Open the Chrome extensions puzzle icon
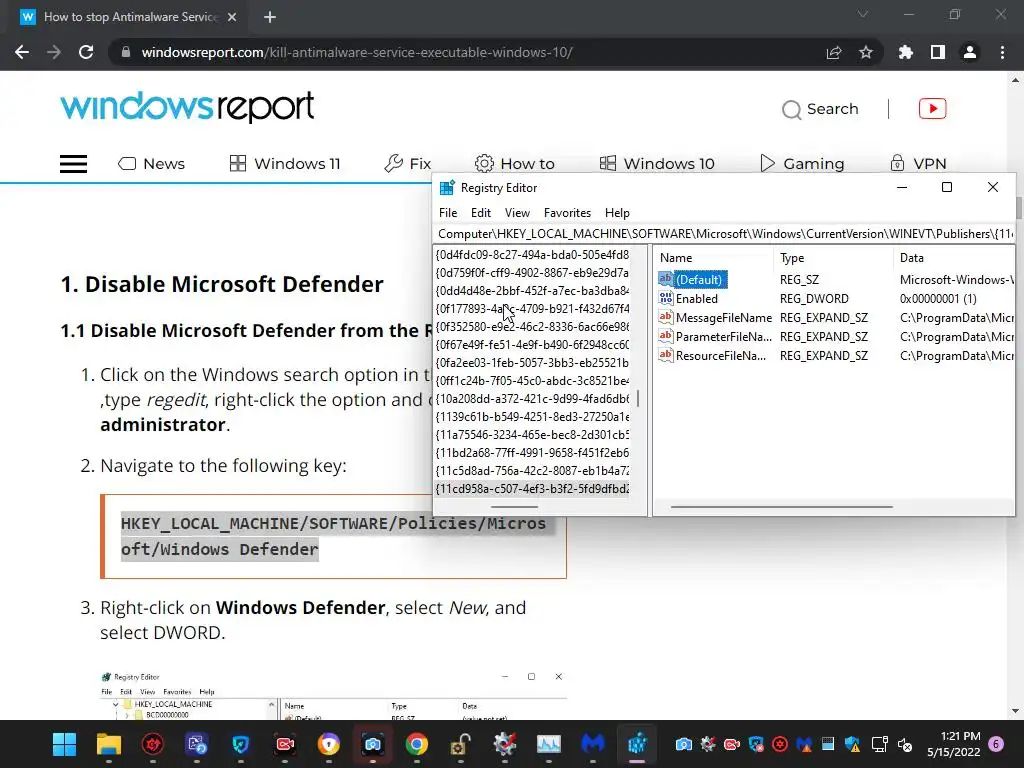 click(x=905, y=52)
